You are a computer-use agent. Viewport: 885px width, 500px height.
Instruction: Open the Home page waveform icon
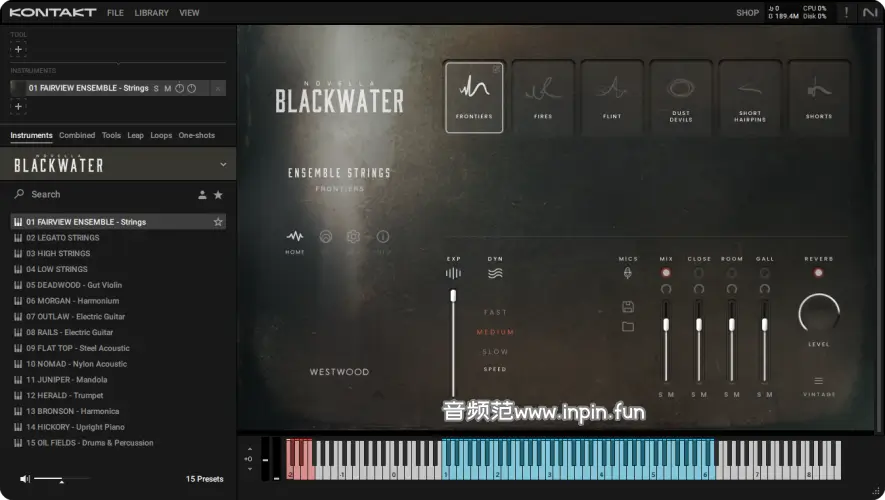[x=295, y=236]
